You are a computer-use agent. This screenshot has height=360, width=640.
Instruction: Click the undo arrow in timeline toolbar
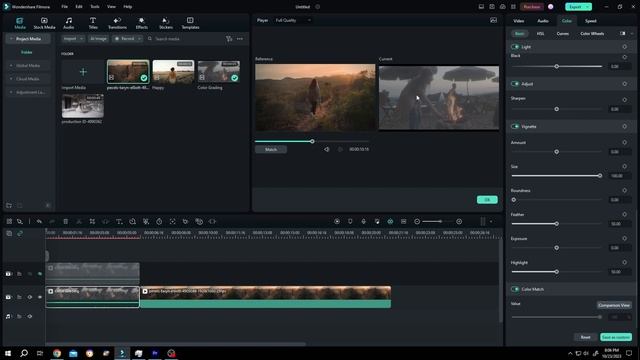(x=39, y=221)
